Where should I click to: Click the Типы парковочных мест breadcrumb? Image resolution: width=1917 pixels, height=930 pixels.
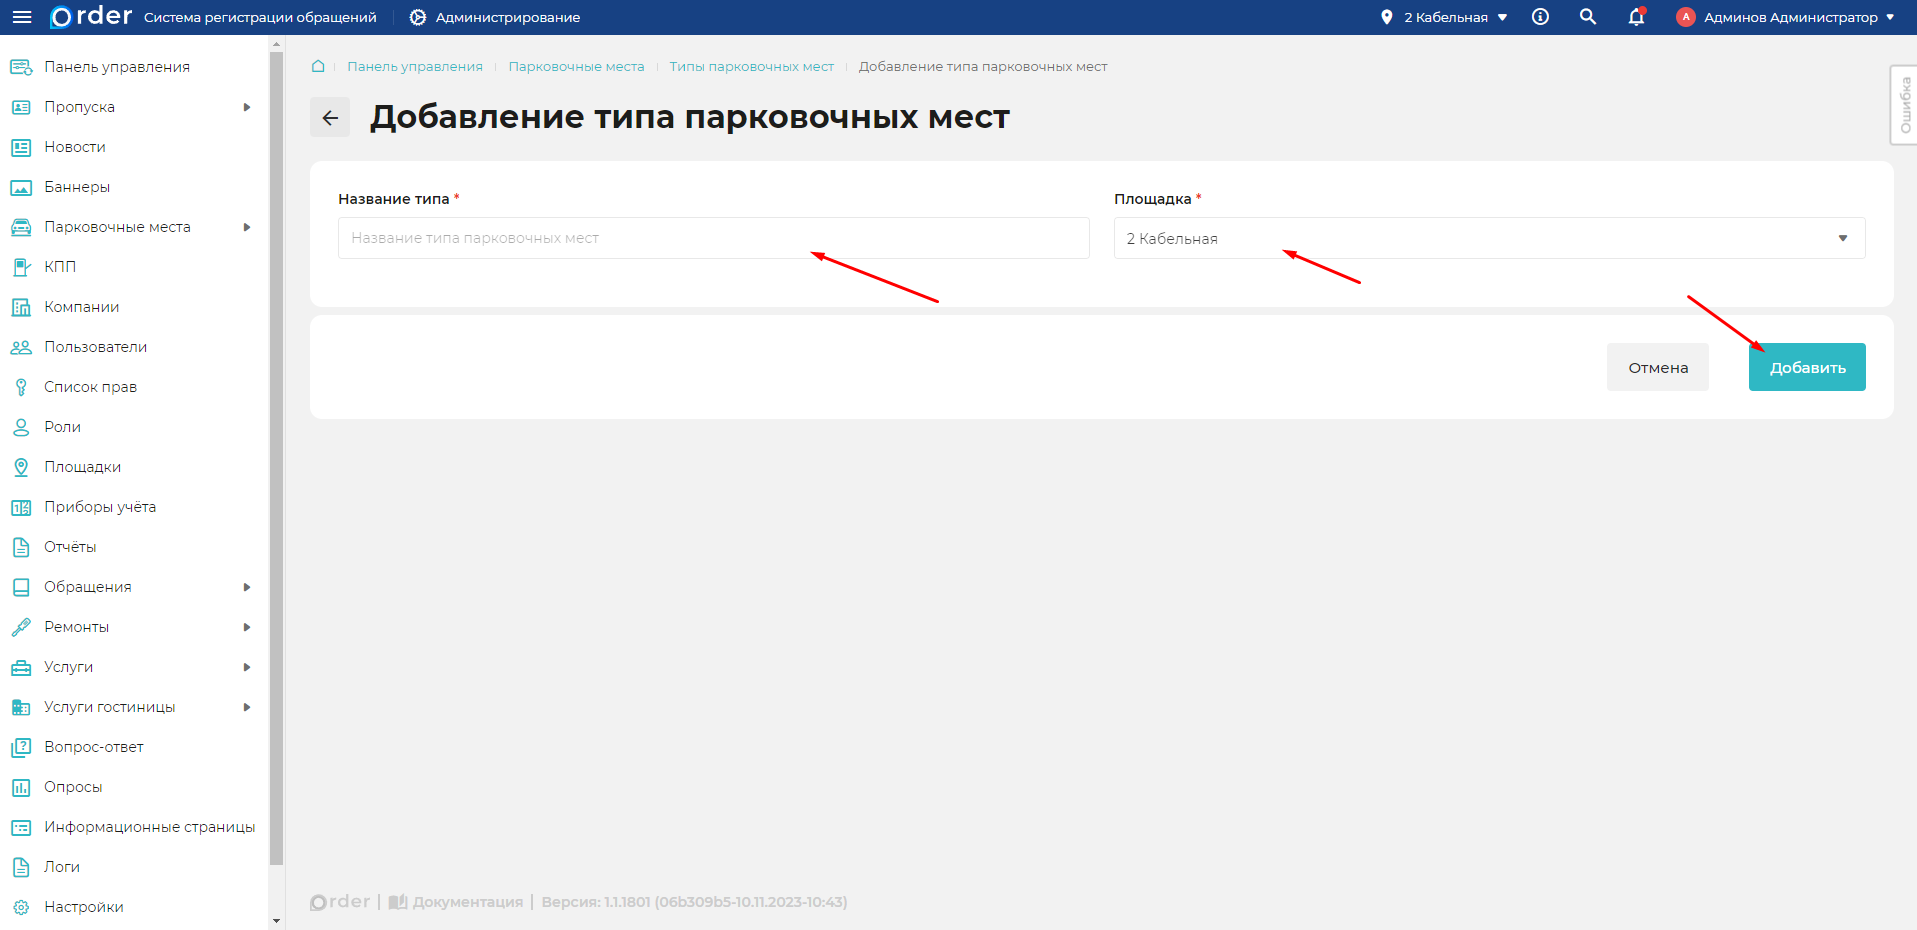tap(751, 66)
